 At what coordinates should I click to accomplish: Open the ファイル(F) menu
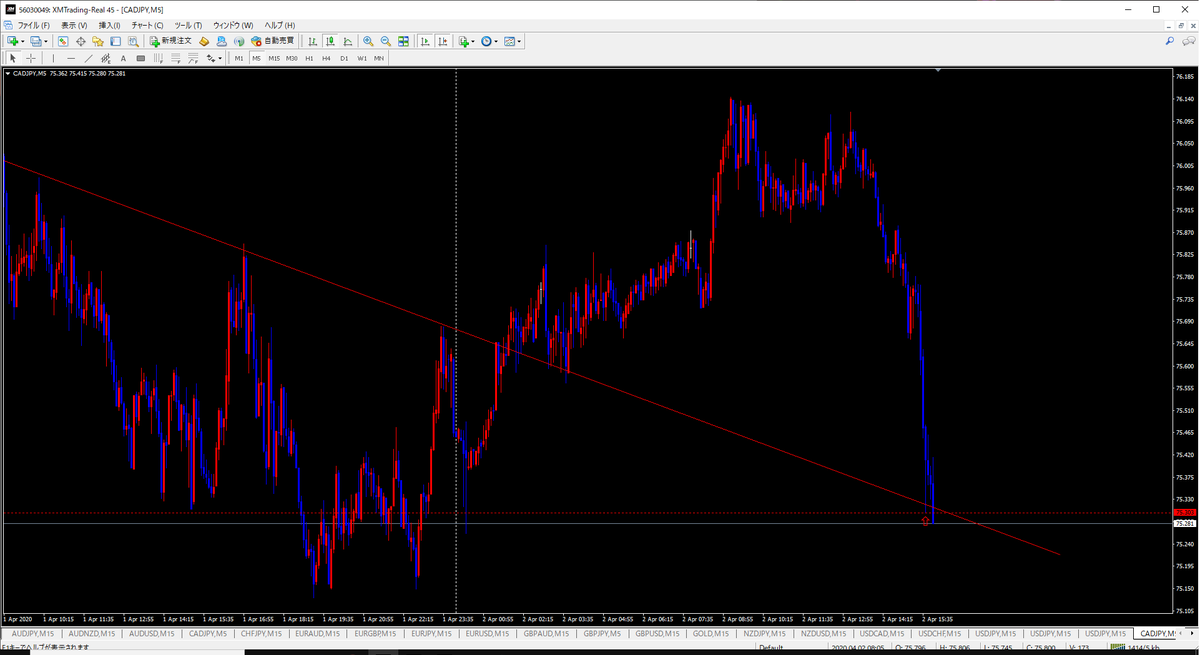34,25
